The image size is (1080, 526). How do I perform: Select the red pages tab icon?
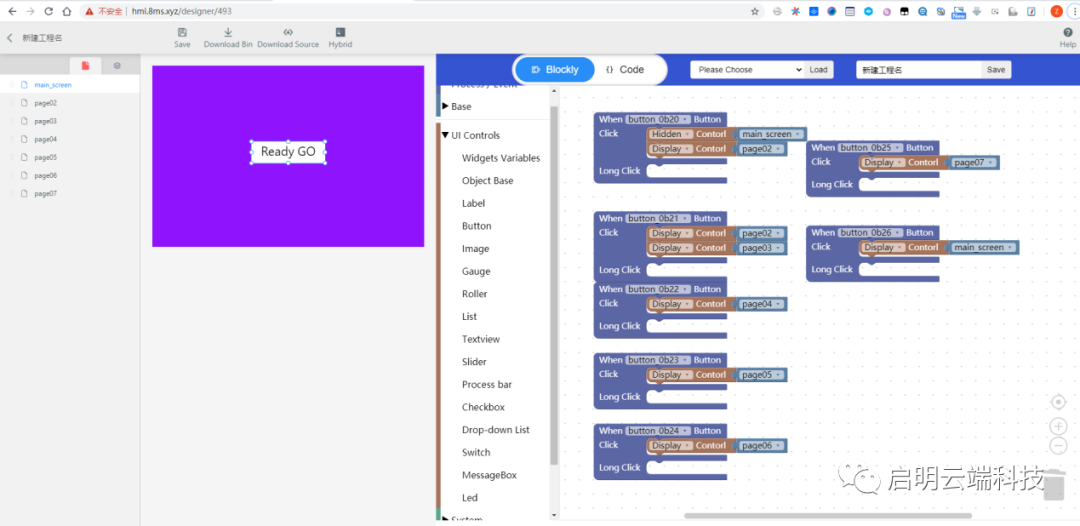coord(85,65)
